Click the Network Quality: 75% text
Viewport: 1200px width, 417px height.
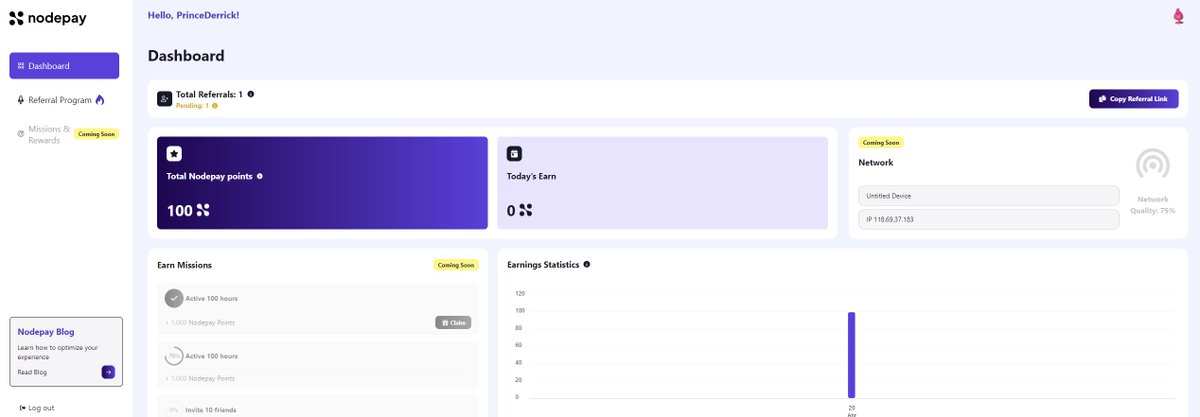1153,204
